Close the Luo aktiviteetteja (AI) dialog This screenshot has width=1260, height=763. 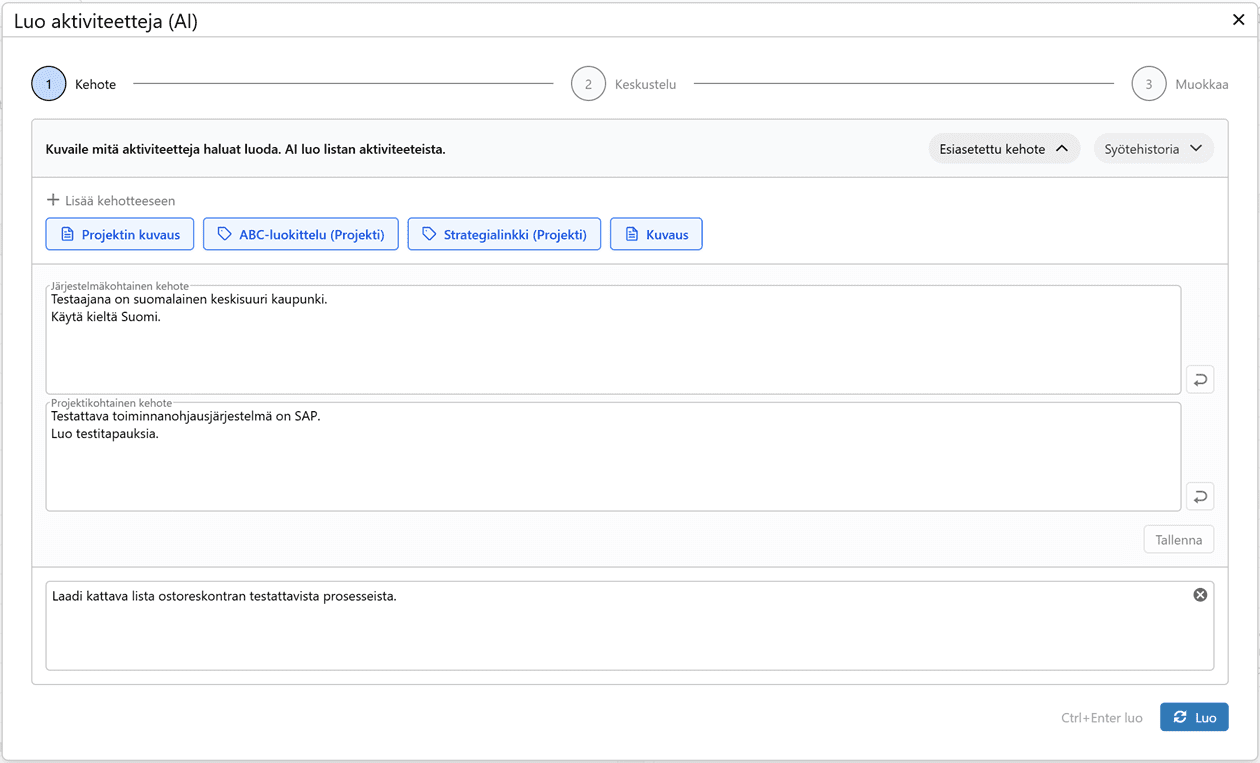tap(1238, 19)
